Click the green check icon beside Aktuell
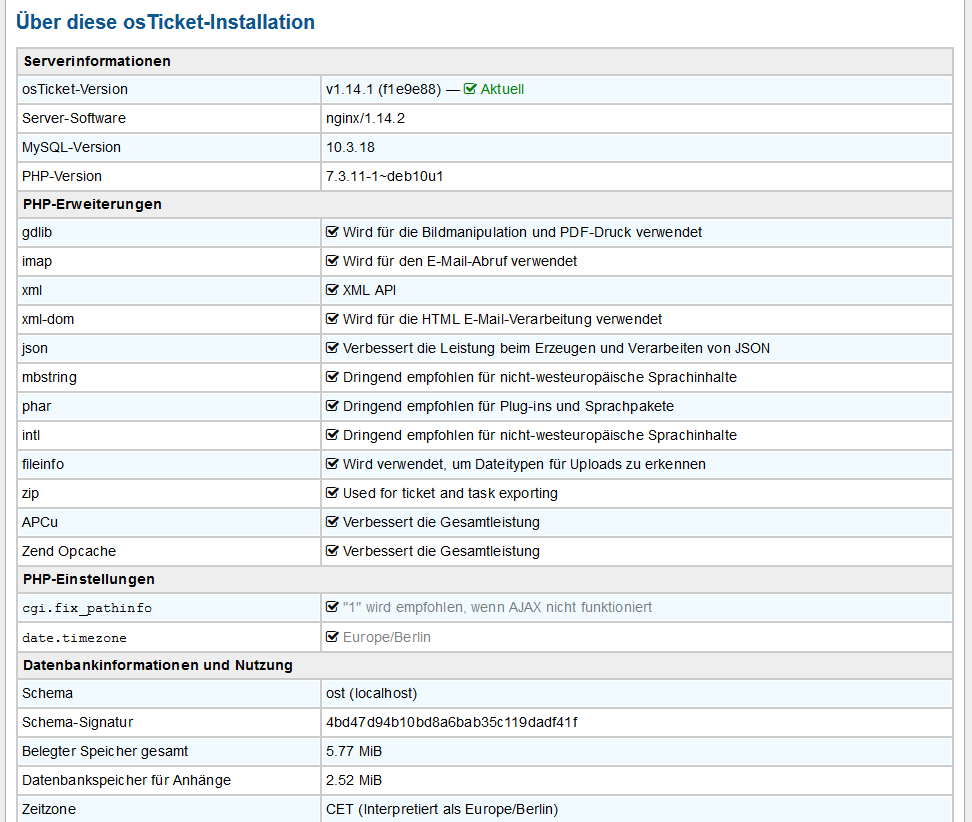 (x=470, y=89)
